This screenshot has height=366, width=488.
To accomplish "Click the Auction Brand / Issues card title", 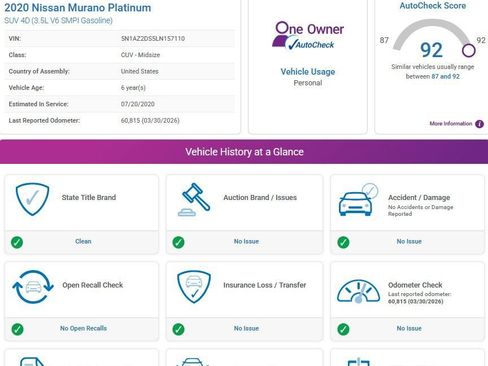I will [260, 198].
